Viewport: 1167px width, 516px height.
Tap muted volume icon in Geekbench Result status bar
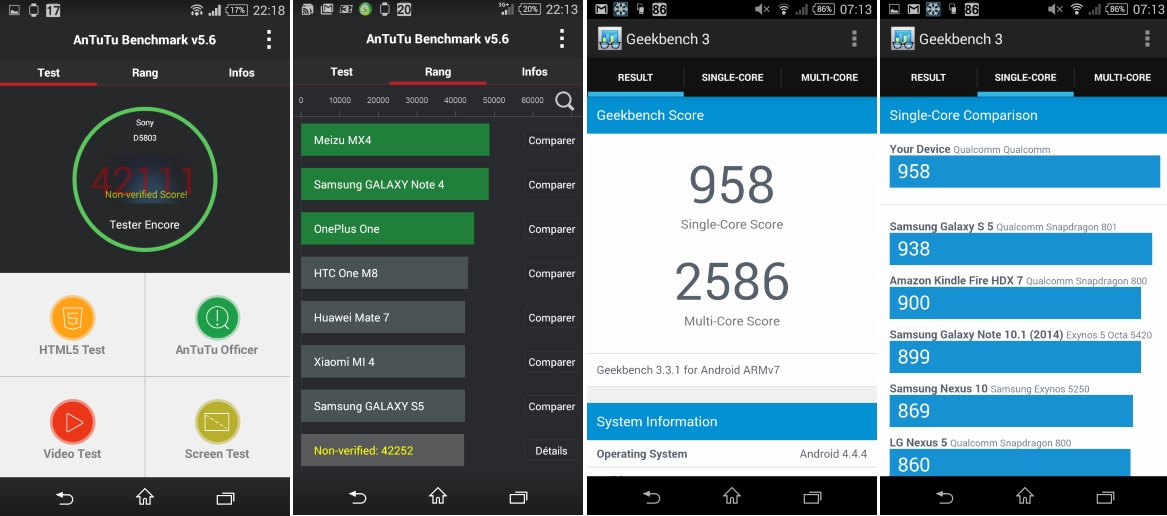point(762,10)
